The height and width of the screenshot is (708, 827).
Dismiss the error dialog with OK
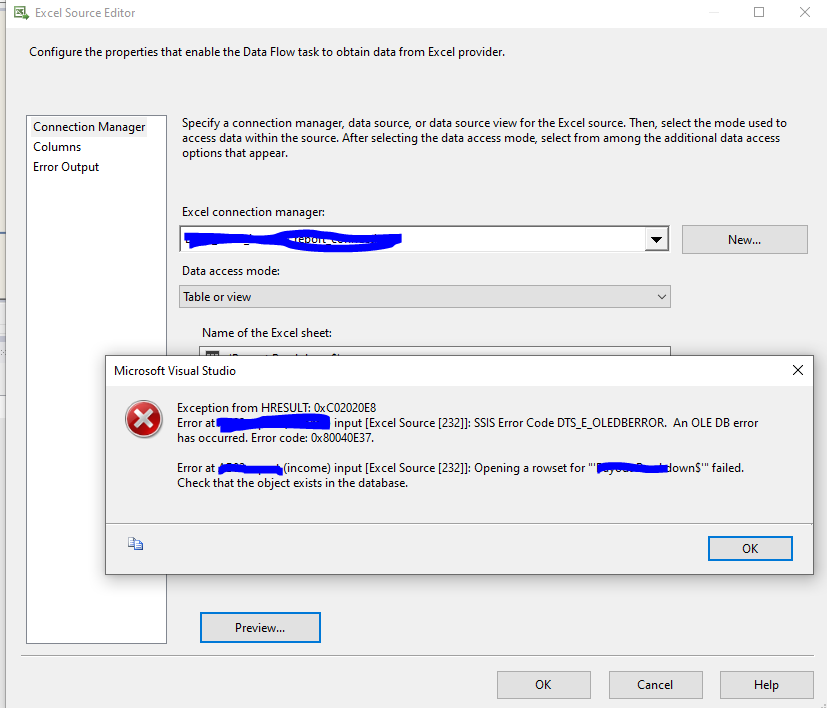pos(750,549)
